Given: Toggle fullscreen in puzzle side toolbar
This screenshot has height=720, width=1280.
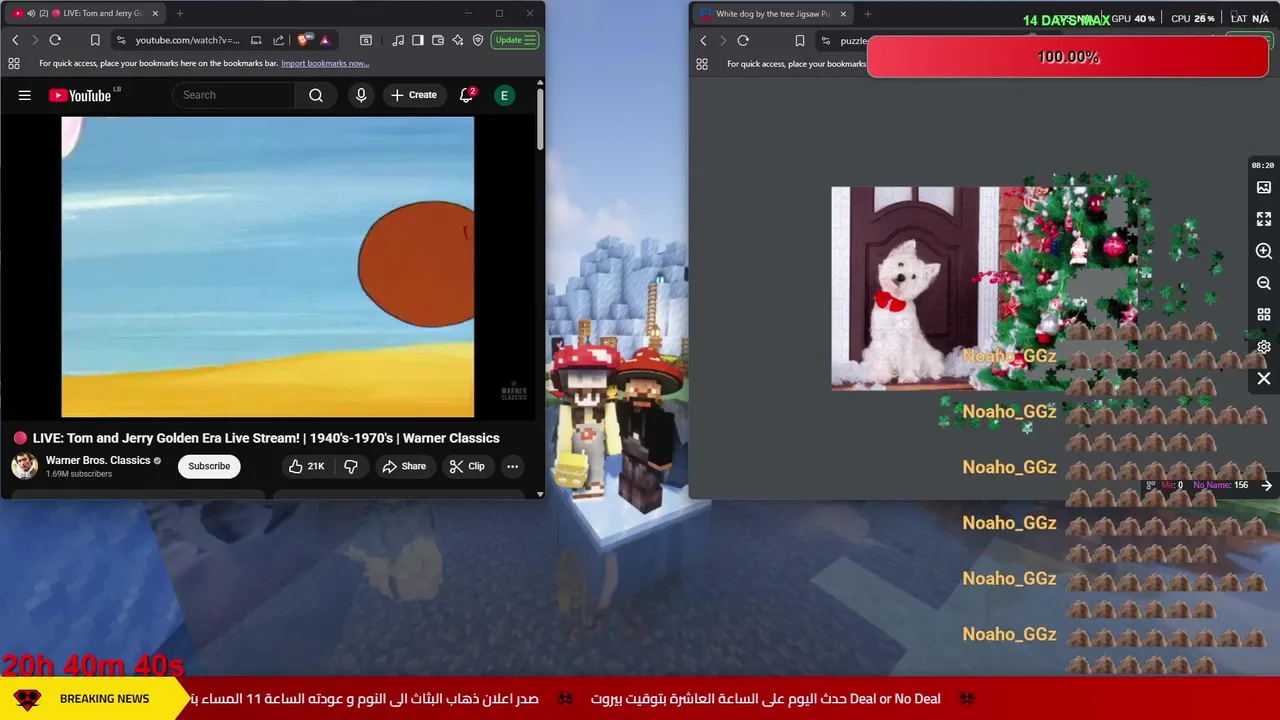Looking at the screenshot, I should (x=1264, y=219).
